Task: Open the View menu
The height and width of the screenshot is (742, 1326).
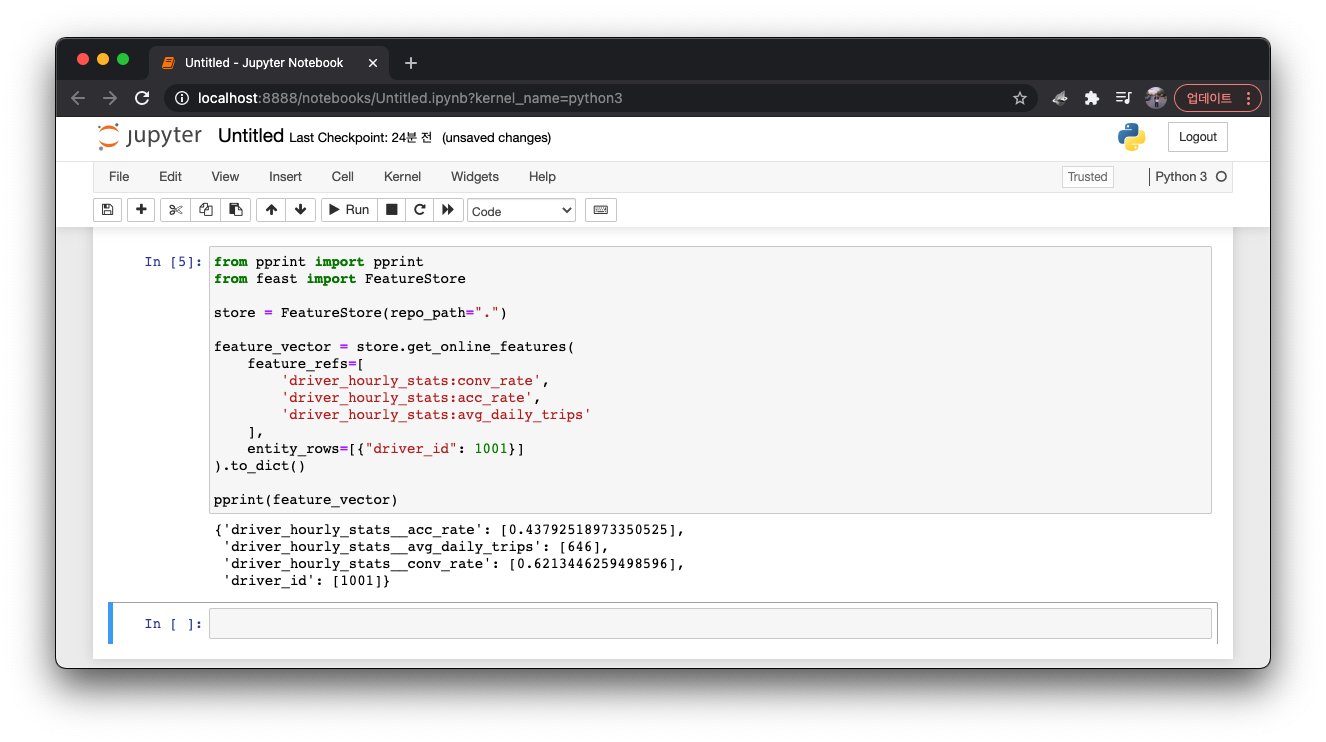Action: [225, 176]
